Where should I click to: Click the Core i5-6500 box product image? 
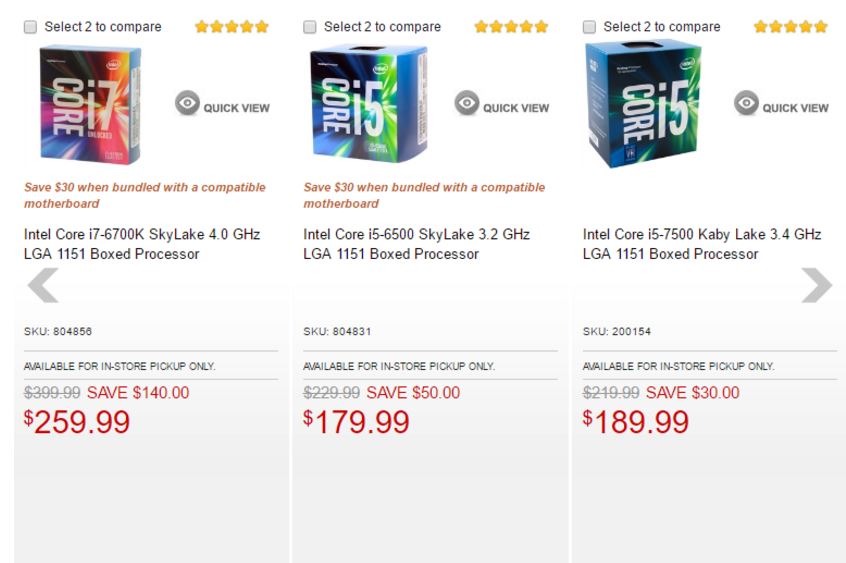click(360, 105)
